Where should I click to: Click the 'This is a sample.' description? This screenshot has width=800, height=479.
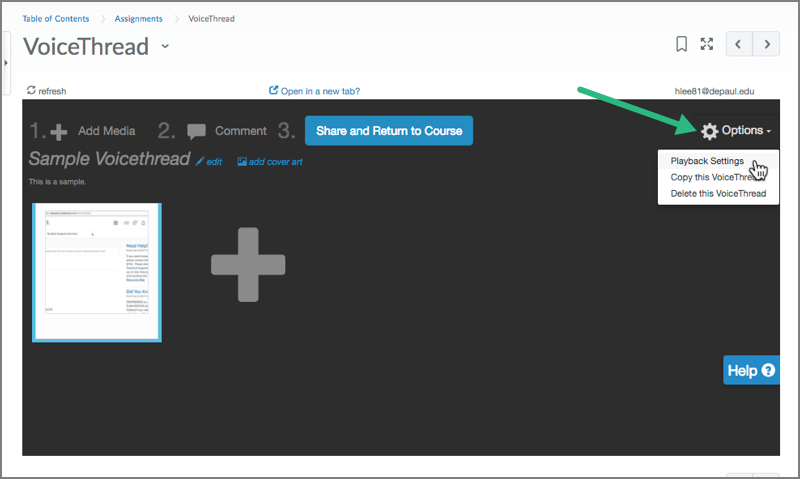pos(57,182)
